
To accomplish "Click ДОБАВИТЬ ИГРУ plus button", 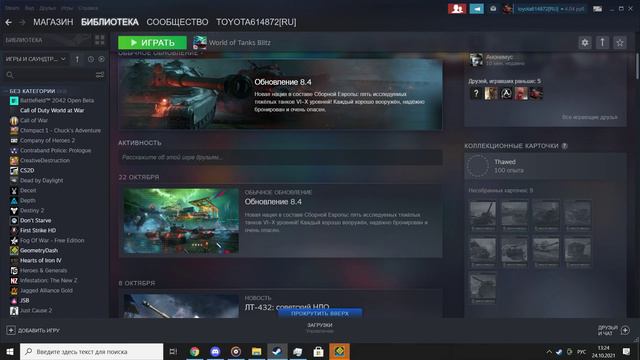I will tap(11, 330).
